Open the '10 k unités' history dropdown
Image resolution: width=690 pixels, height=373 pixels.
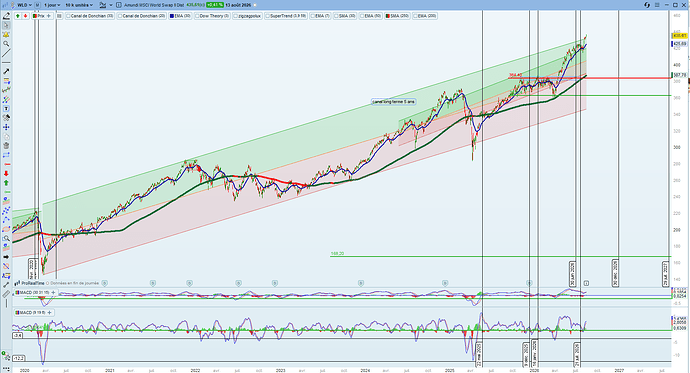tap(79, 5)
